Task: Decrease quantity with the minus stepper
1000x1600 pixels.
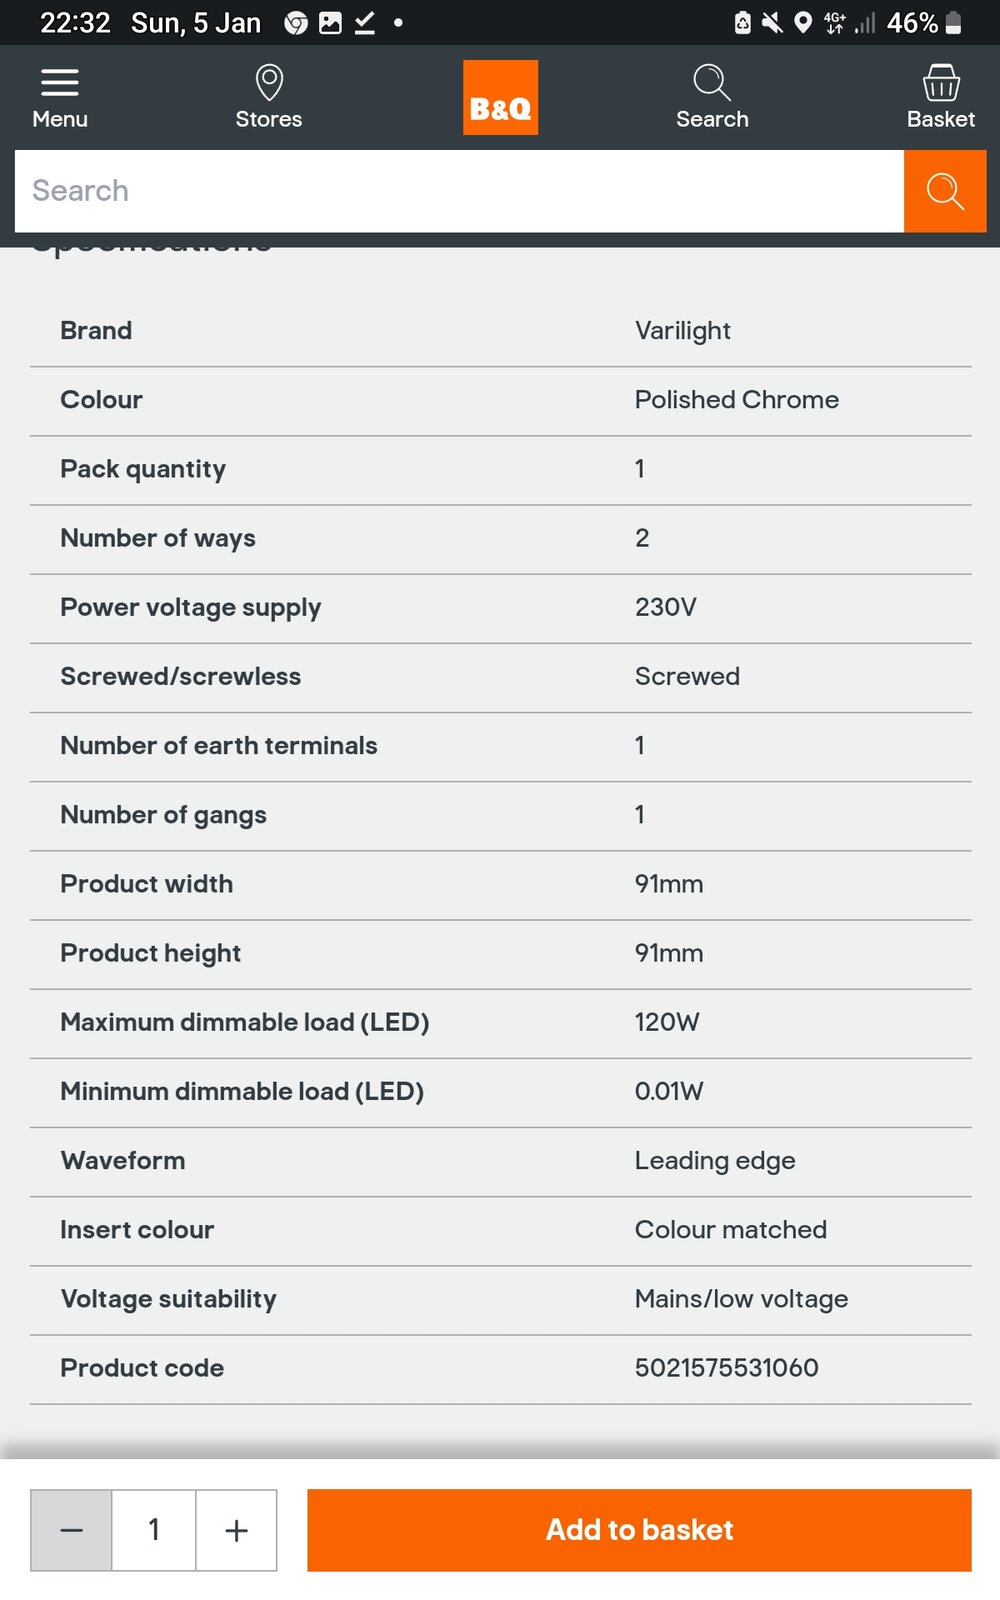Action: coord(70,1530)
